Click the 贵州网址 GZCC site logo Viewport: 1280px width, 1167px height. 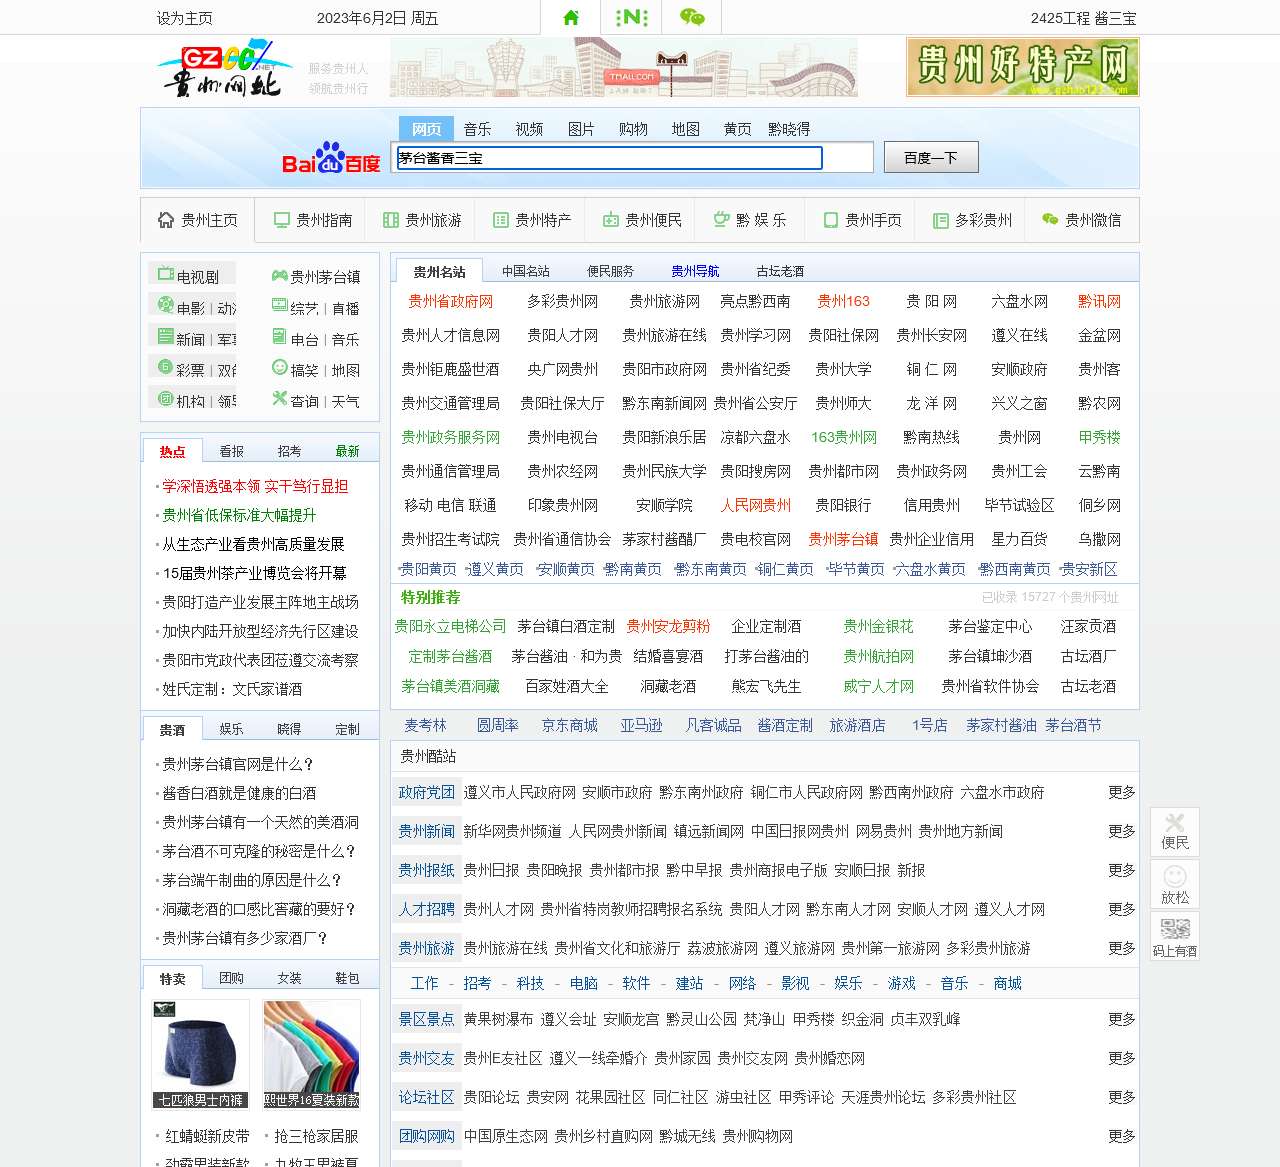click(x=224, y=68)
